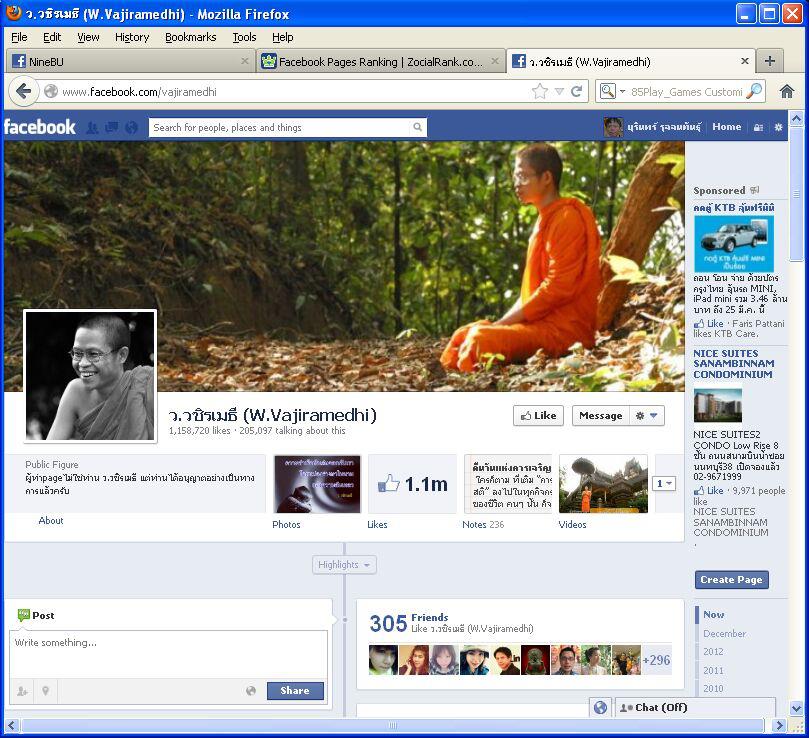Open Facebook messages icon in the blue bar
The width and height of the screenshot is (809, 738).
point(111,127)
